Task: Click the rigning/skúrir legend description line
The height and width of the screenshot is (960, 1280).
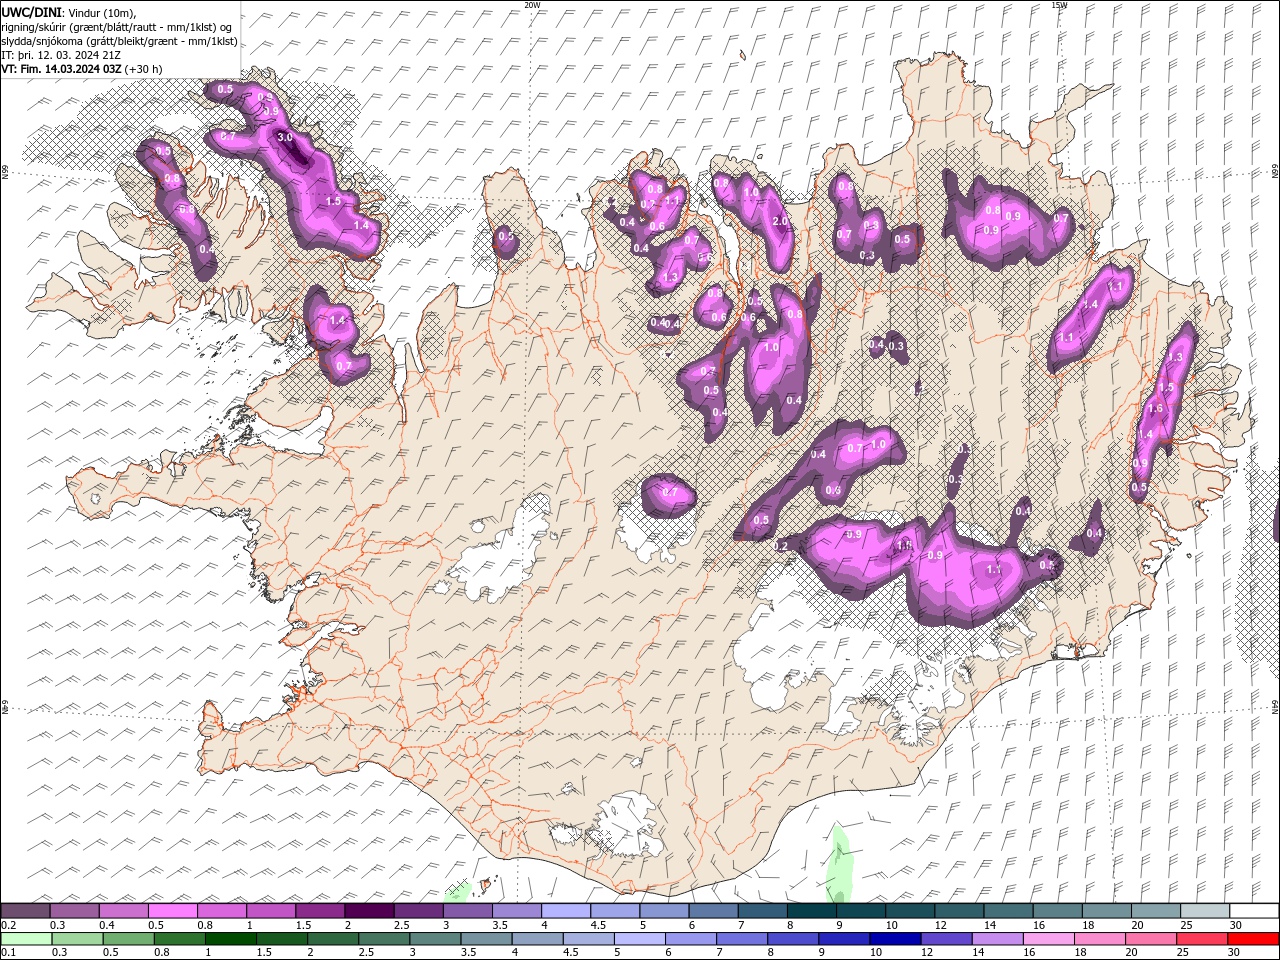Action: [x=117, y=27]
